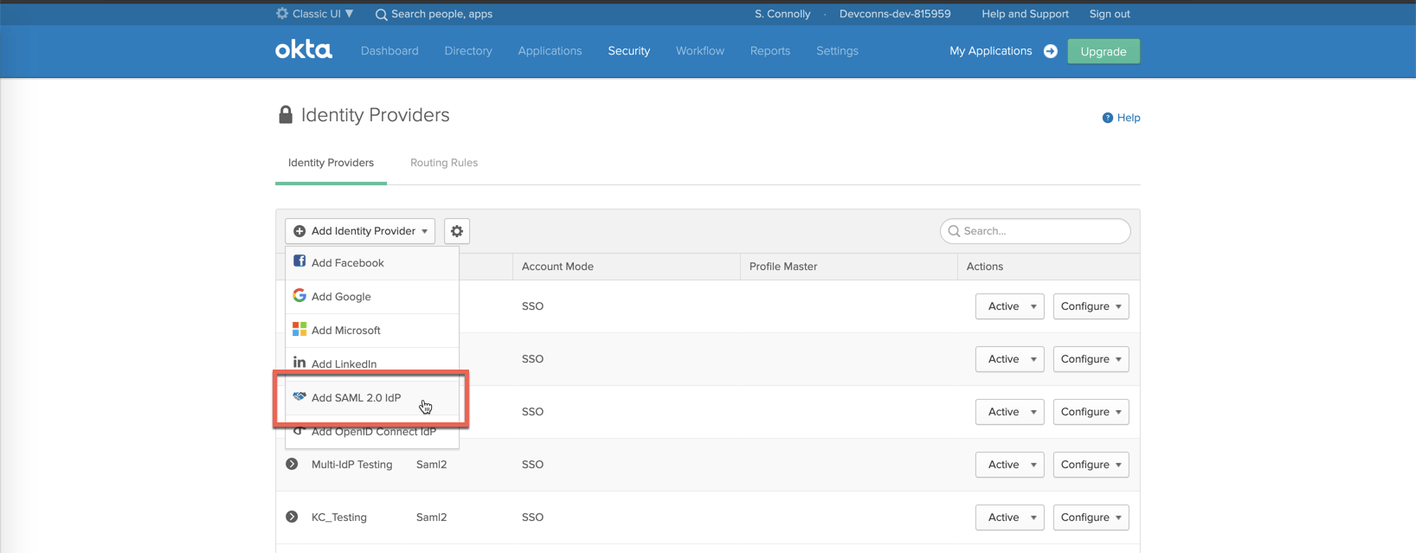Select Add OpenID Connect IdP option
This screenshot has height=553, width=1416.
372,432
